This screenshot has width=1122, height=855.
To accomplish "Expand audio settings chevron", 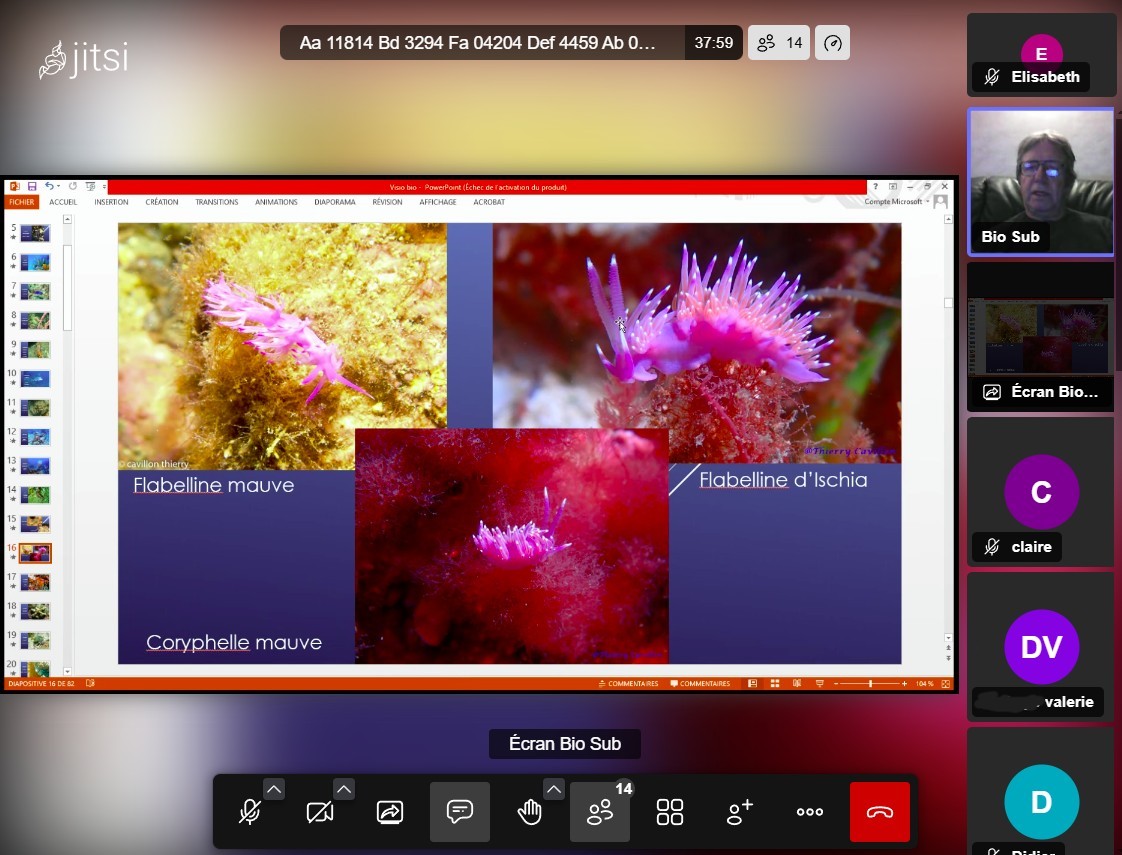I will (x=274, y=789).
